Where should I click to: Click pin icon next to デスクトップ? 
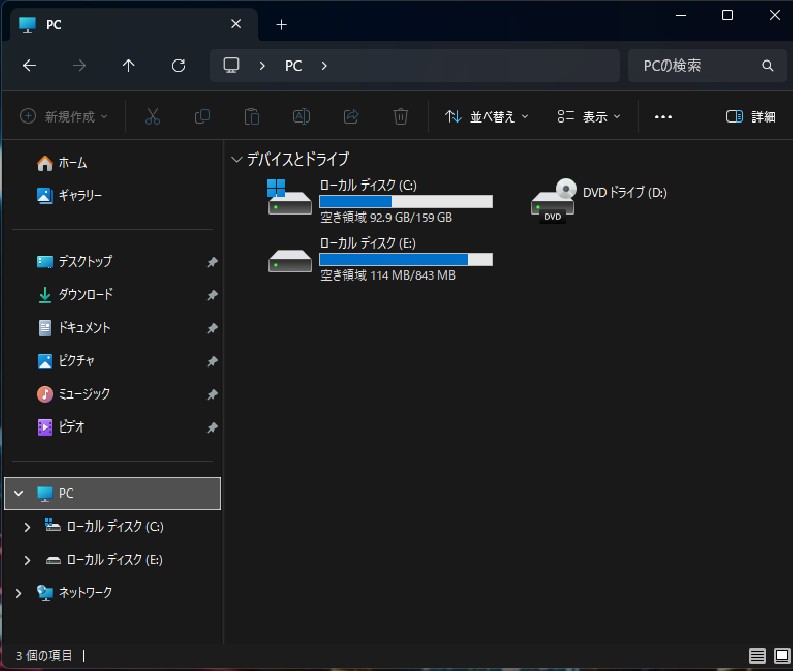click(212, 262)
